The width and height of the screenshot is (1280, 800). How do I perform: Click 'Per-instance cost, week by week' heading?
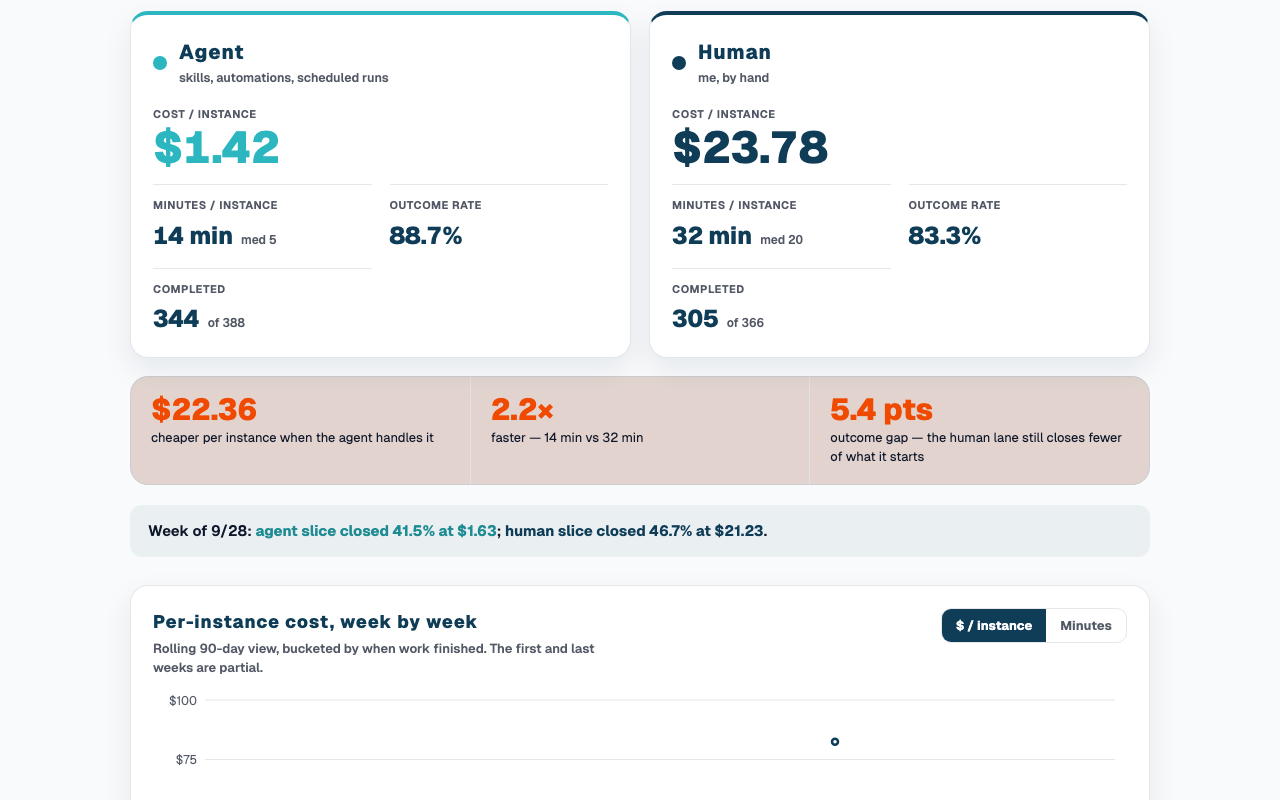(x=315, y=622)
